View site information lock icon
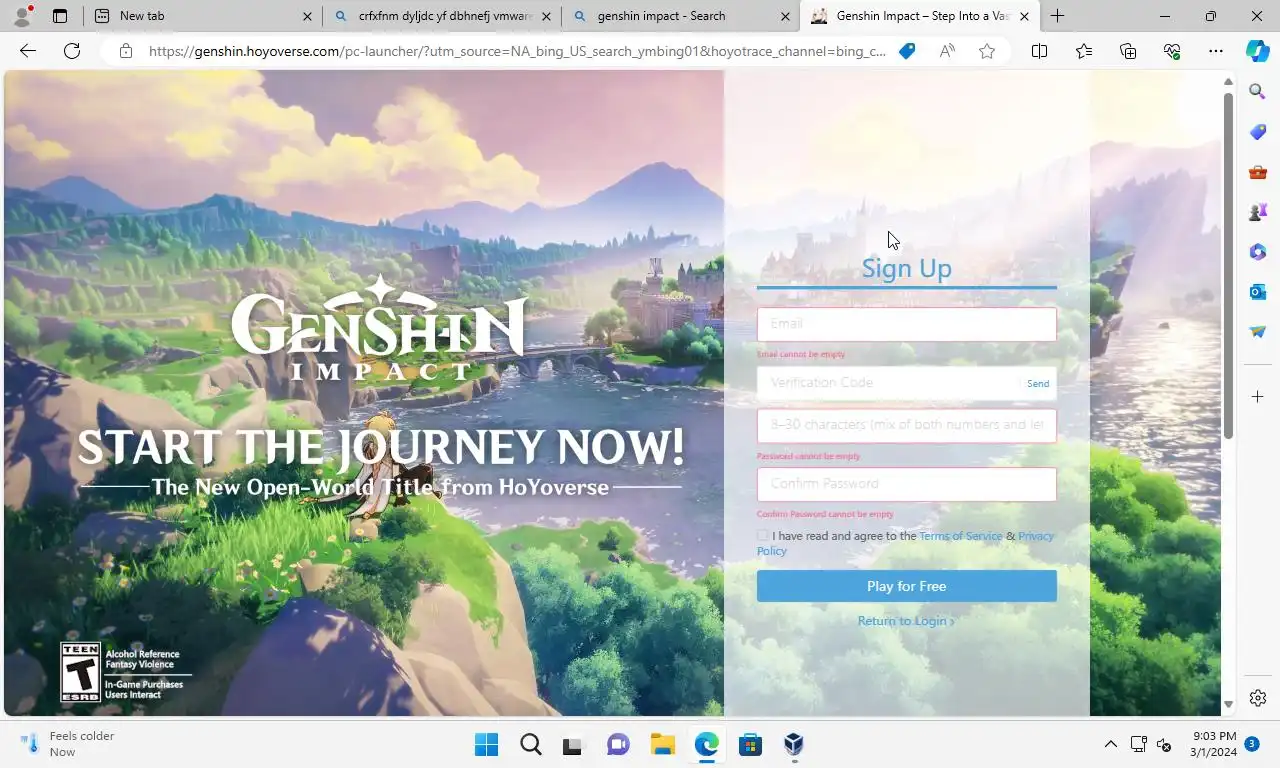Screen dimensions: 1280x768 point(125,51)
